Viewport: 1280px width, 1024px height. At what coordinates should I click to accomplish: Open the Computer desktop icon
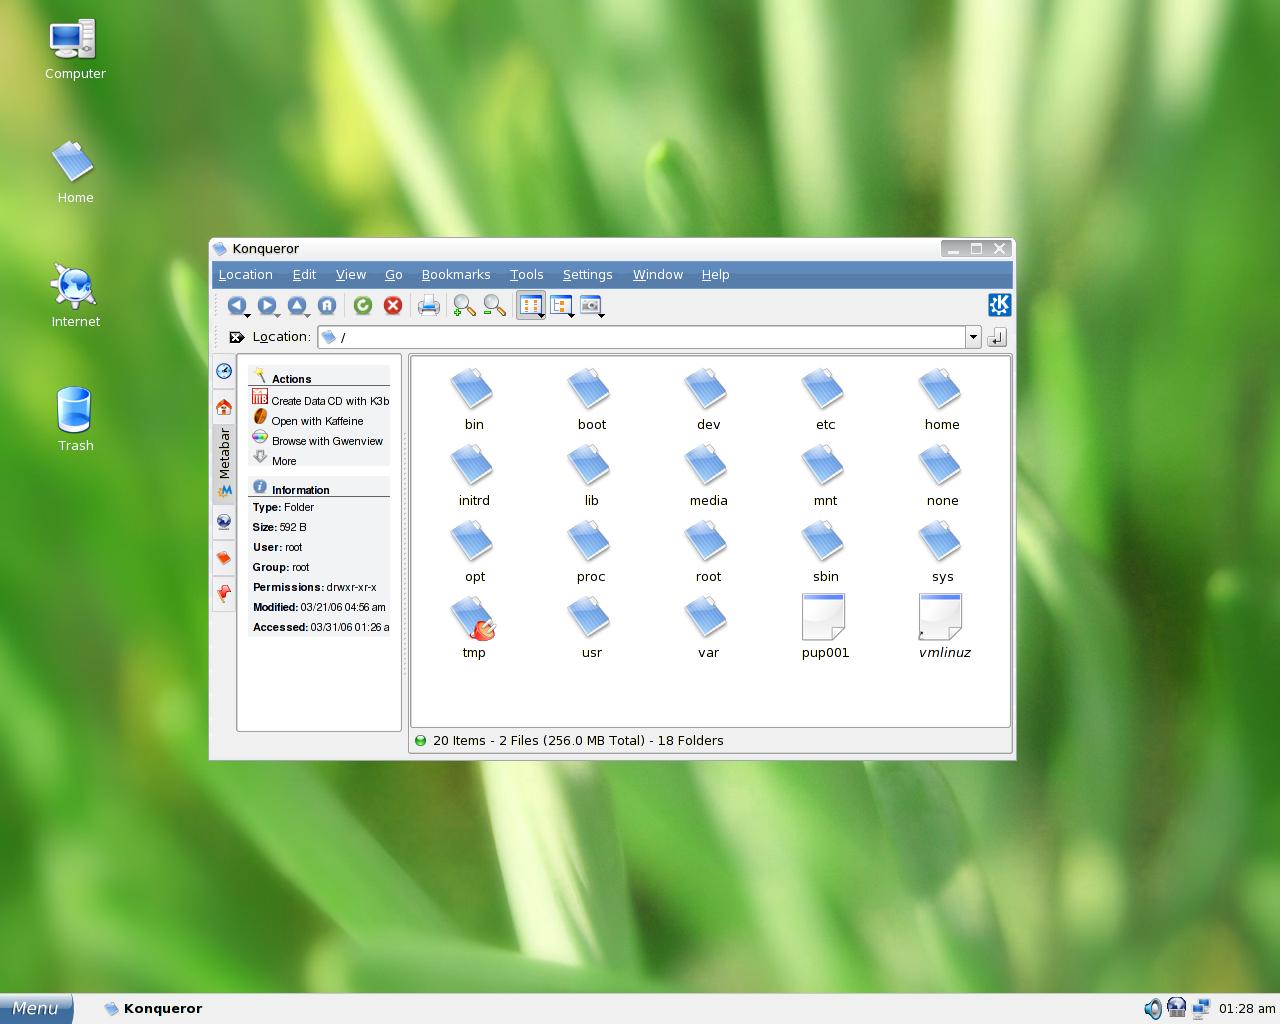[75, 50]
